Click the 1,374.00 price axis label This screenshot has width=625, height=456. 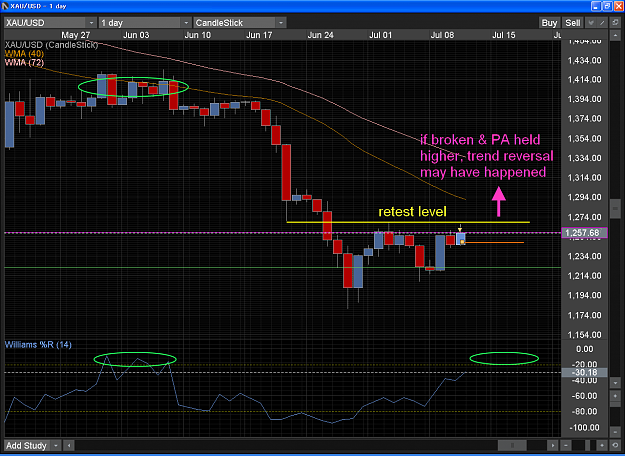pos(585,119)
